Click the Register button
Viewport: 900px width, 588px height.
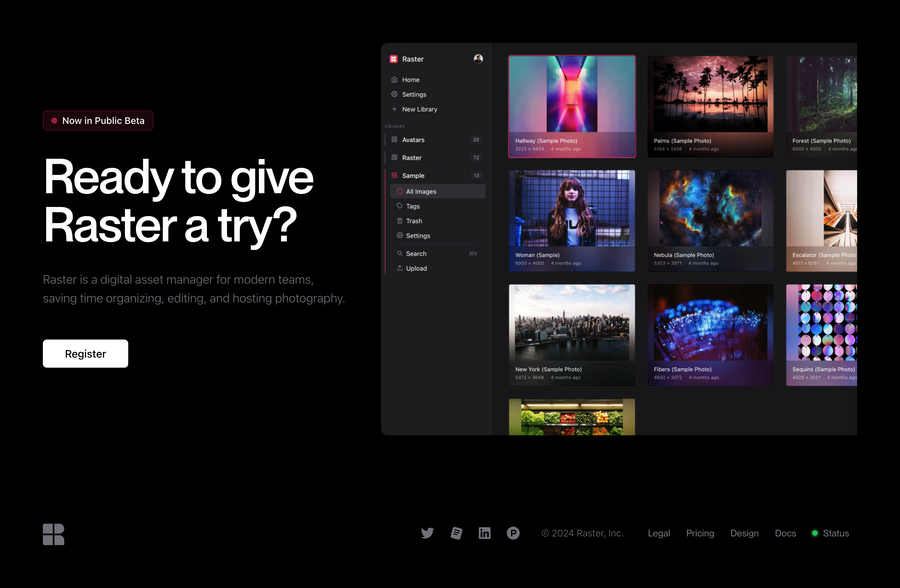tap(85, 353)
